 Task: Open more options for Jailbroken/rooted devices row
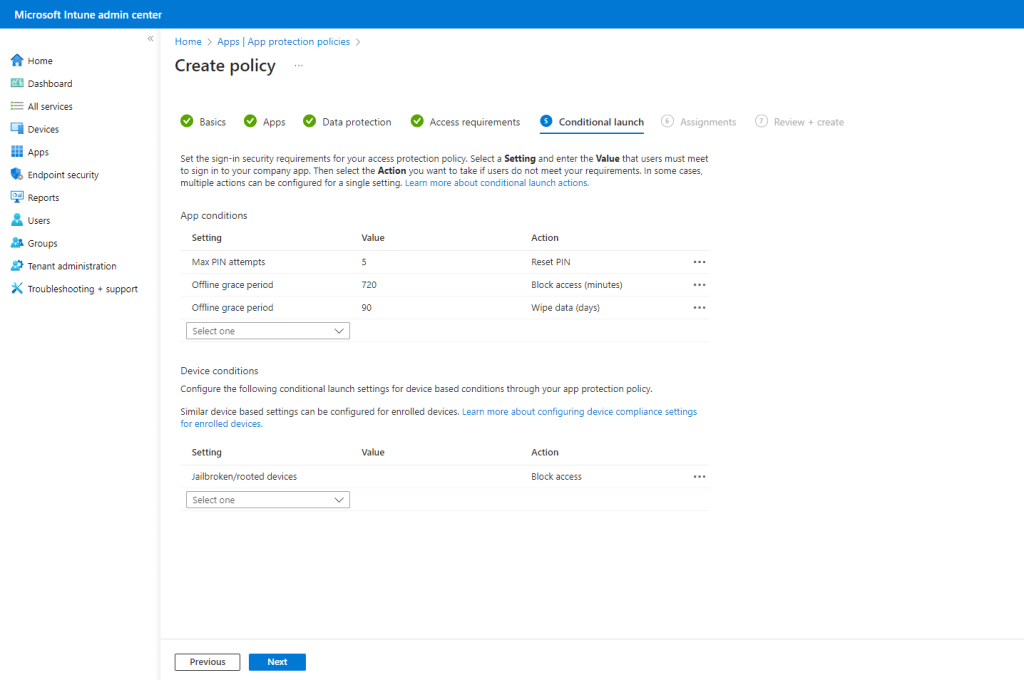point(699,477)
